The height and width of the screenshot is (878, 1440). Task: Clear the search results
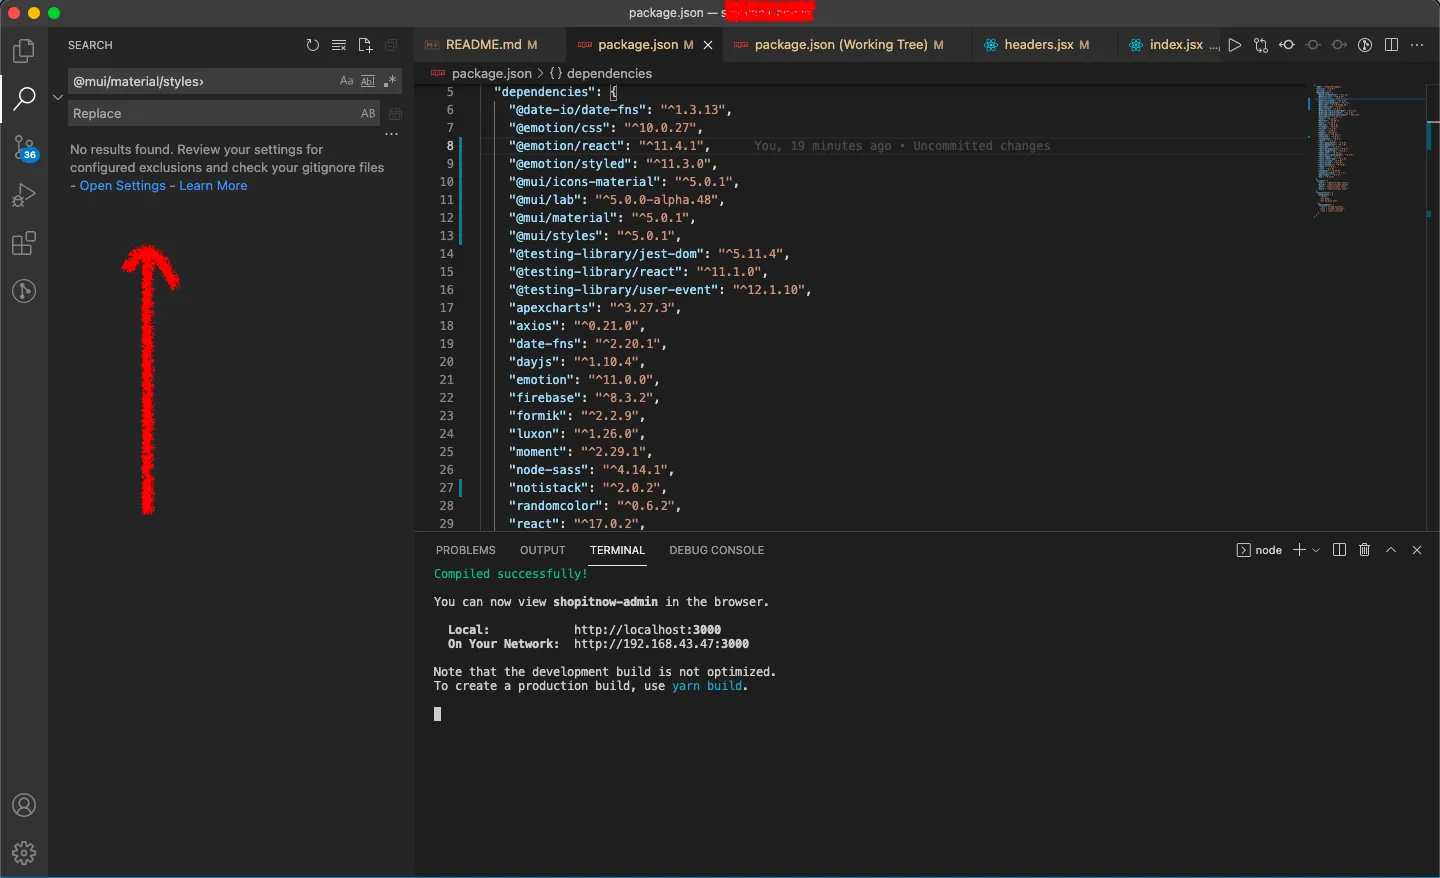point(339,45)
